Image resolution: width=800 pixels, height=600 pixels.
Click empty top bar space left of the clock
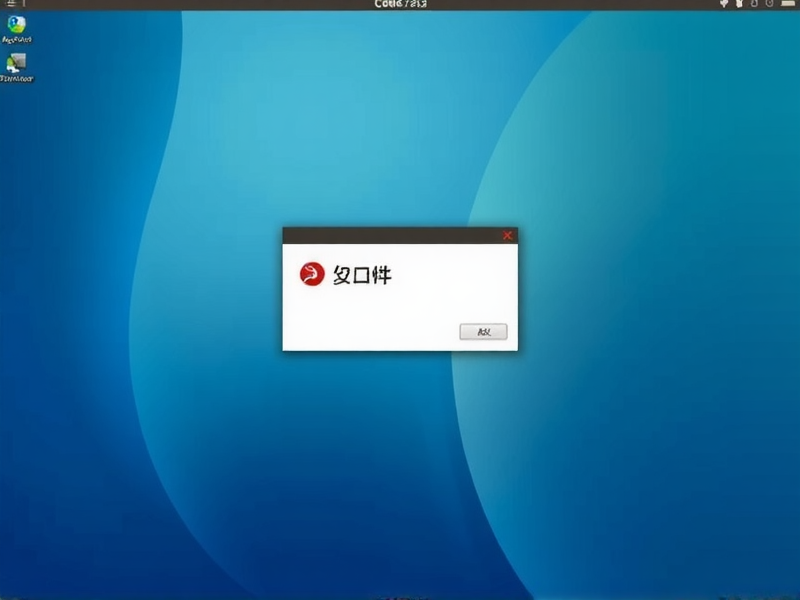[200, 5]
